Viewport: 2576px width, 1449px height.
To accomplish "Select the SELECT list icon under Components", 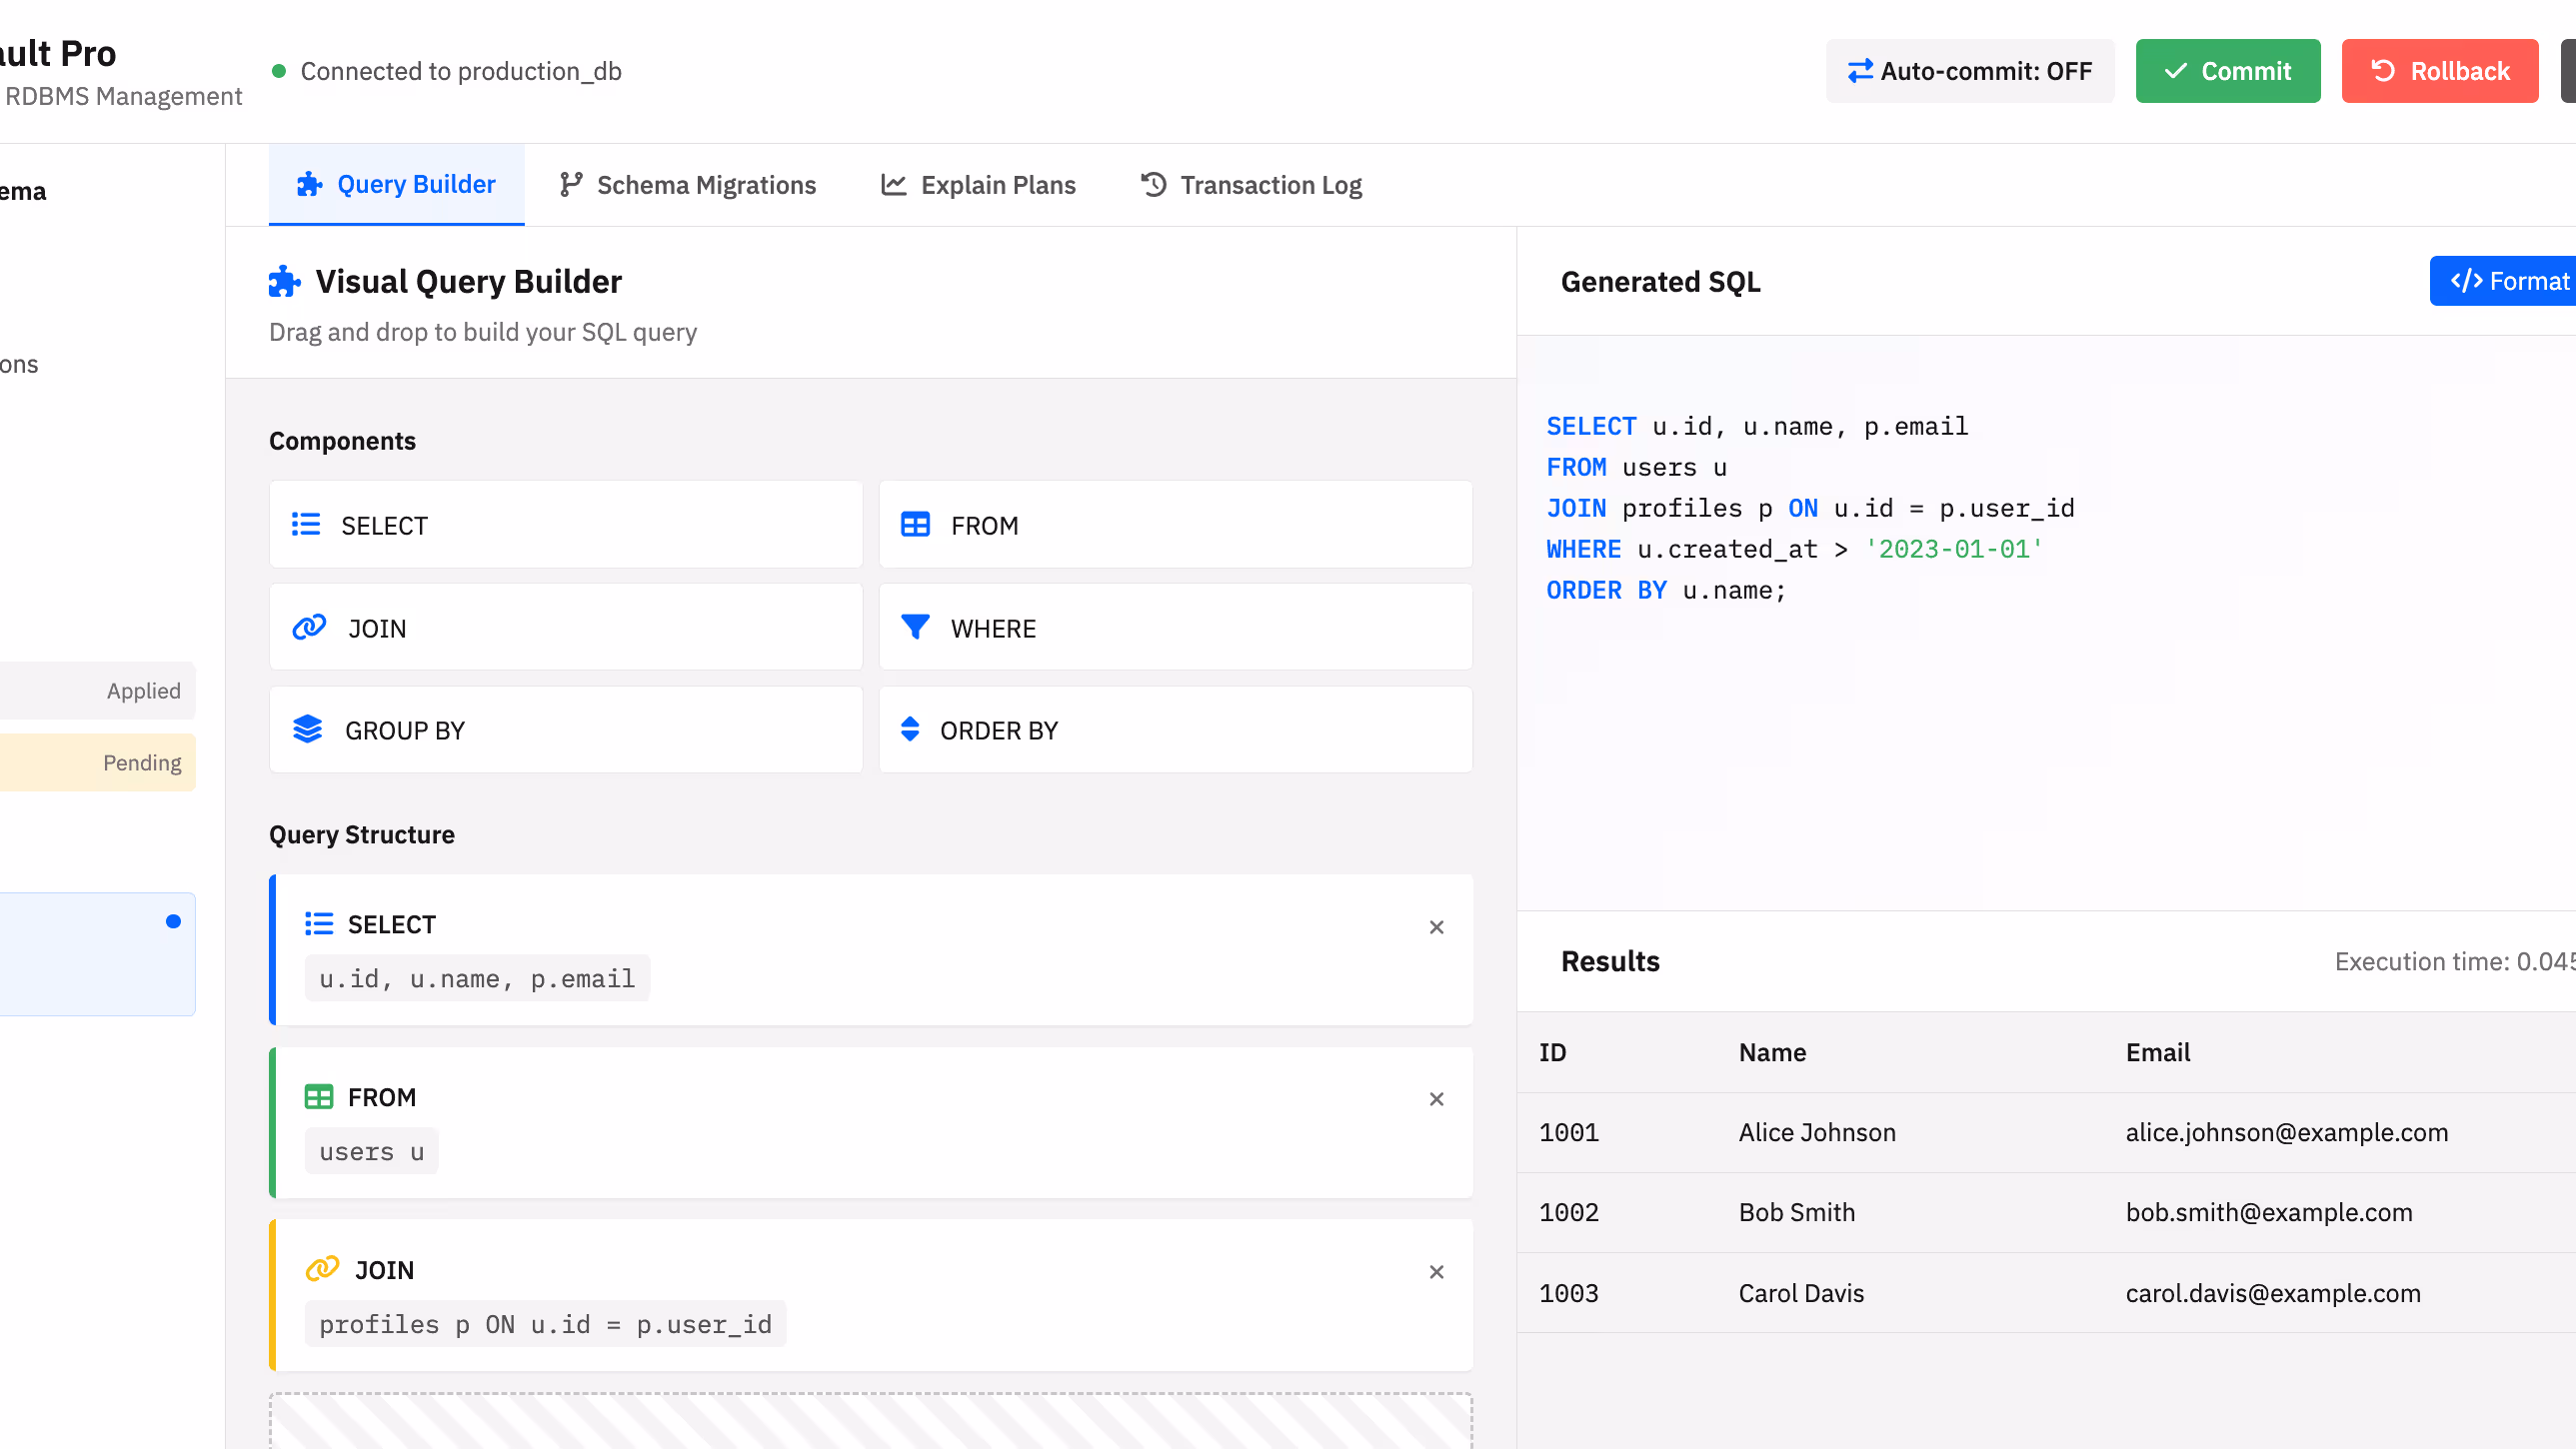I will coord(306,524).
